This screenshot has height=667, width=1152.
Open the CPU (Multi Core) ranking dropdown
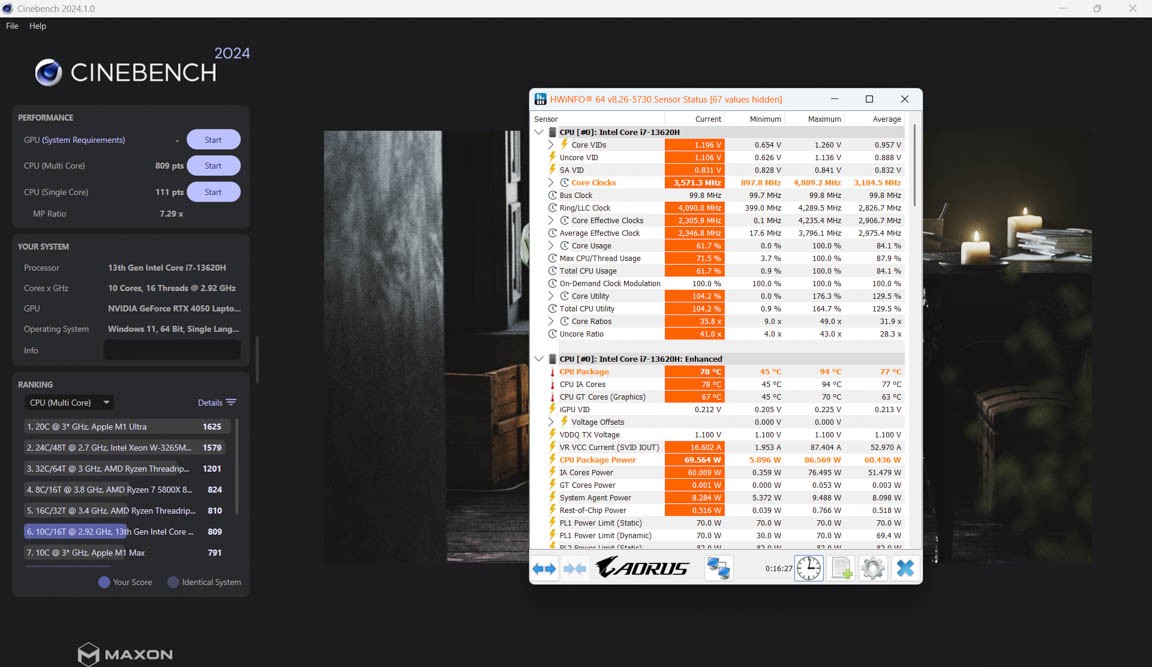point(69,403)
